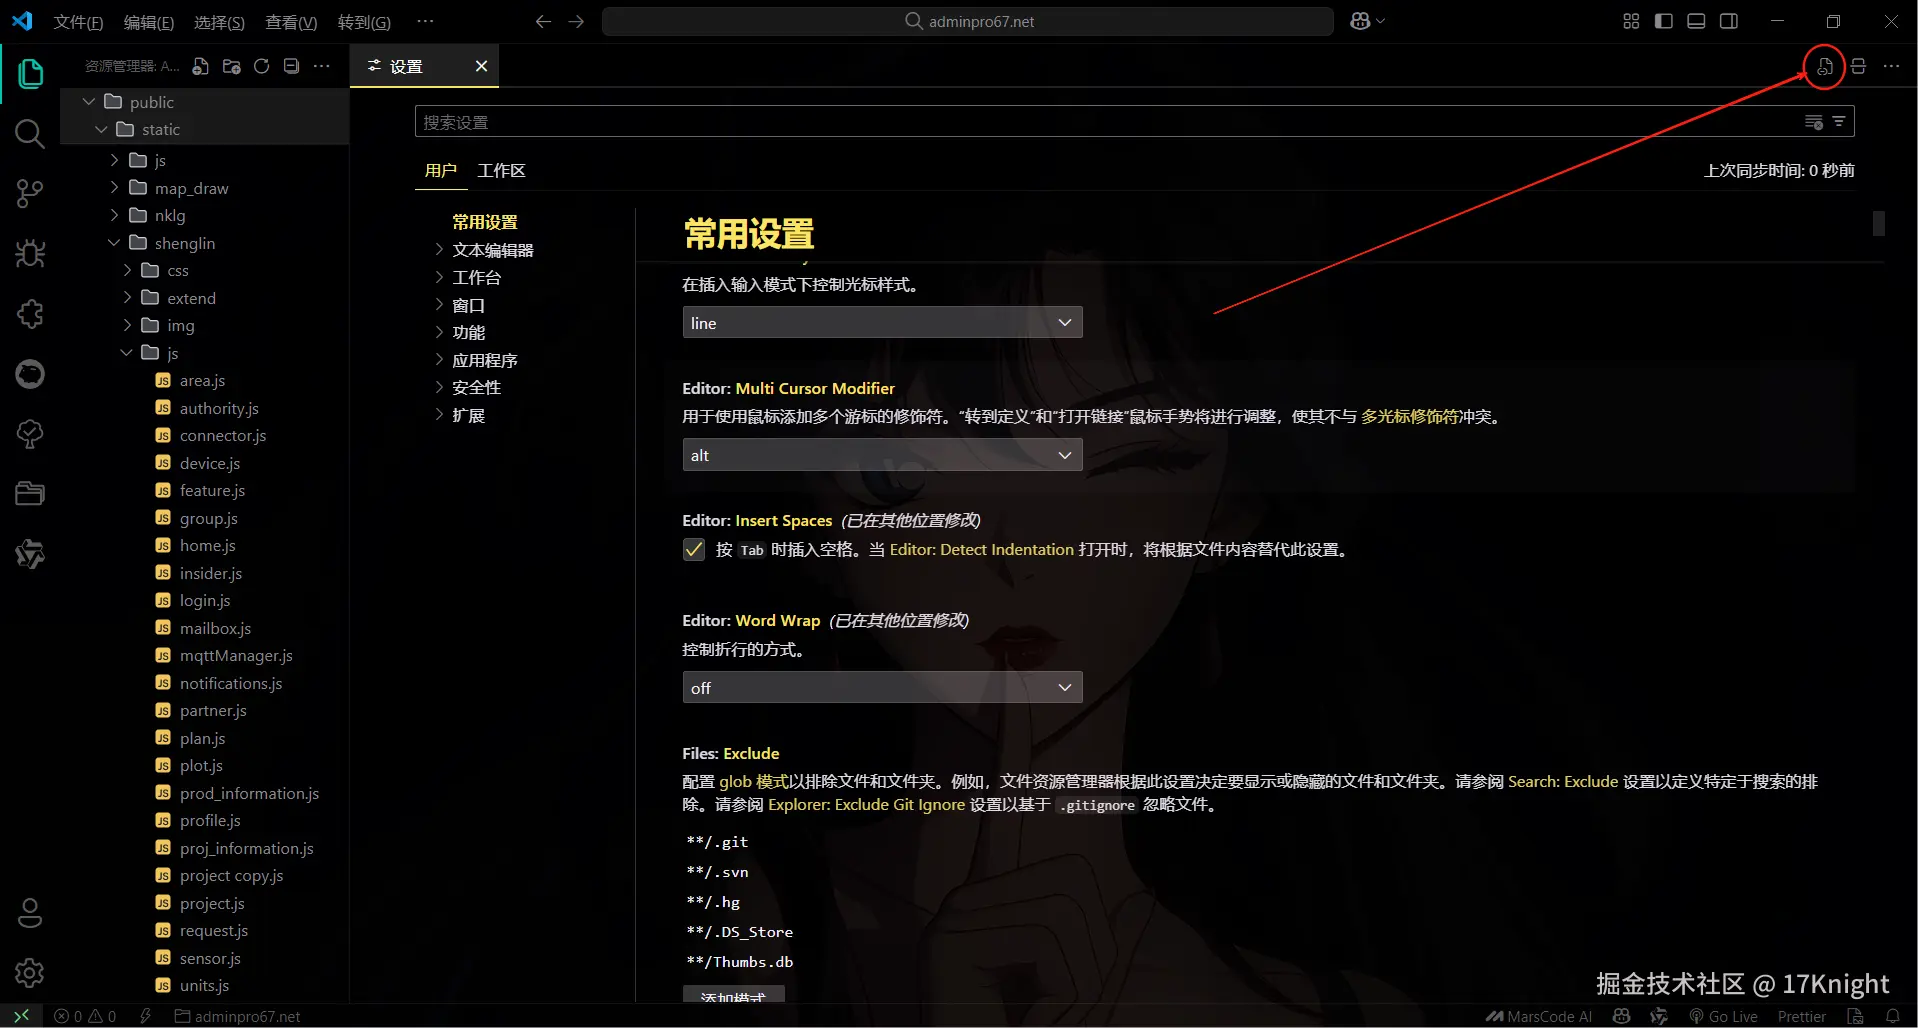Open Settings JSON via the circled title bar icon

click(1824, 66)
